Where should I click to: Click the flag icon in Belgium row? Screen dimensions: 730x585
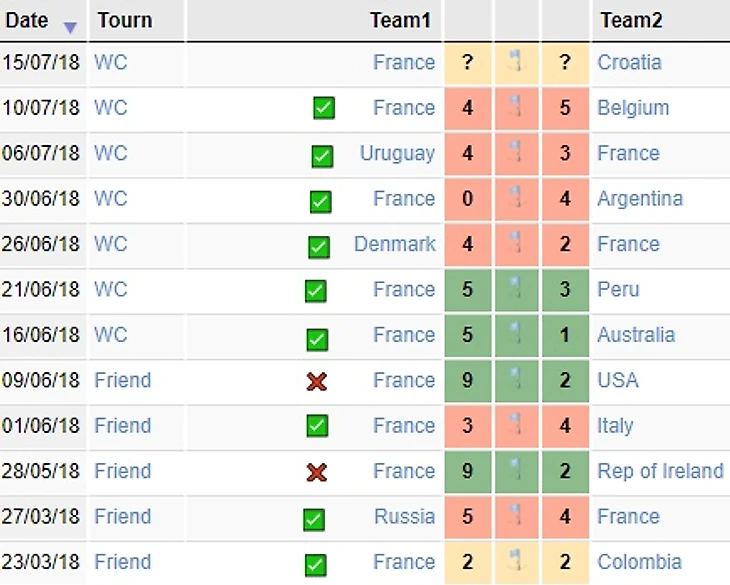(x=516, y=107)
